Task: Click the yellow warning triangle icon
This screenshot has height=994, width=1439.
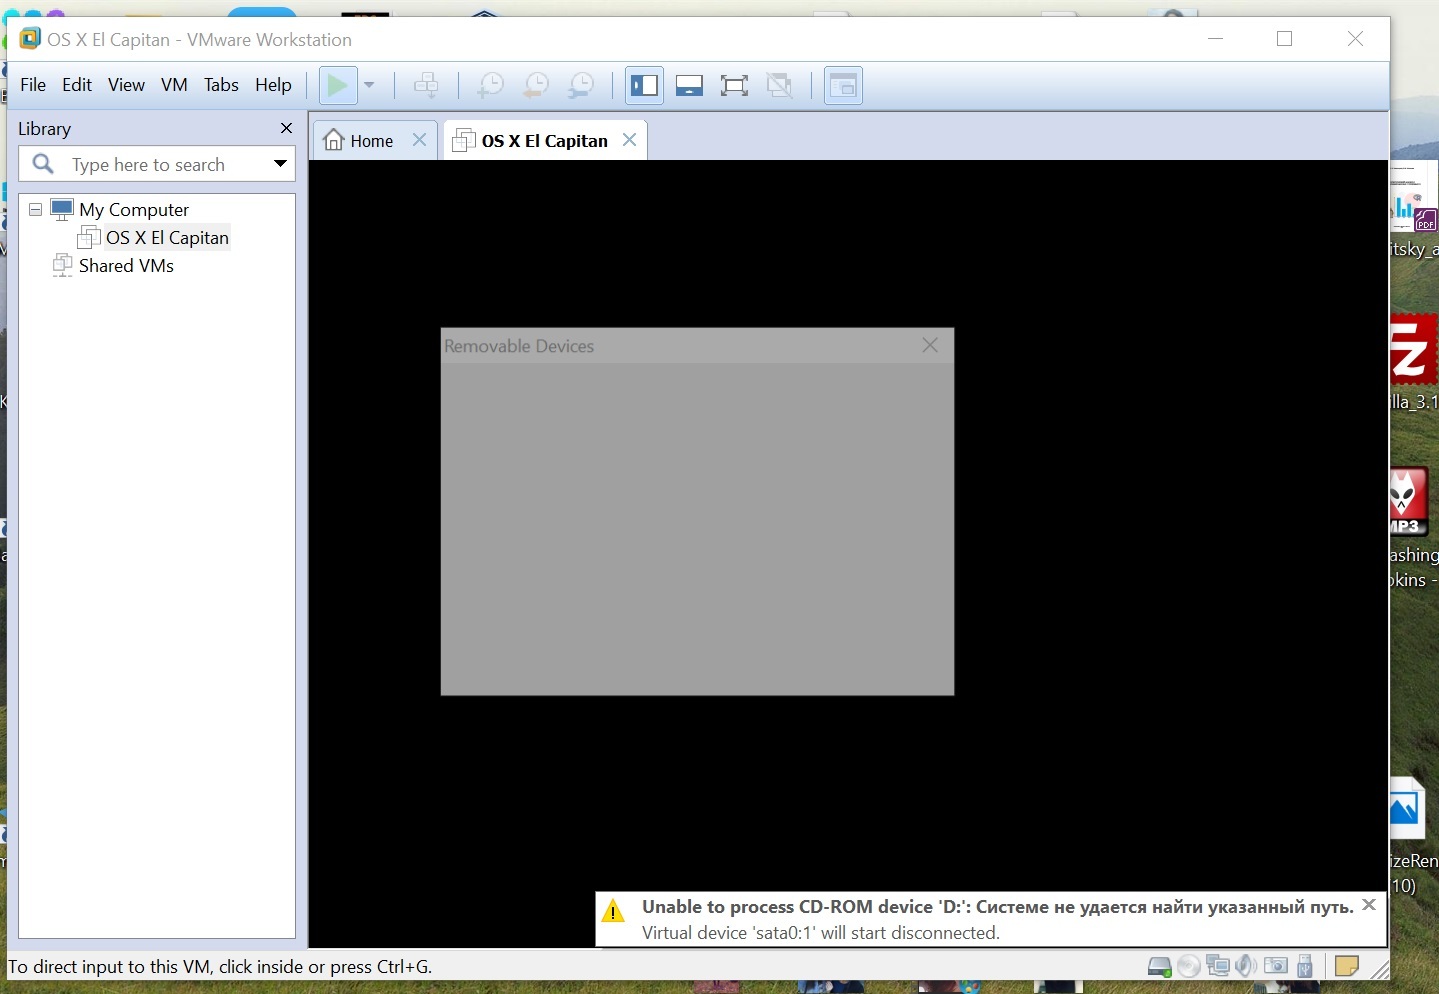Action: coord(614,911)
